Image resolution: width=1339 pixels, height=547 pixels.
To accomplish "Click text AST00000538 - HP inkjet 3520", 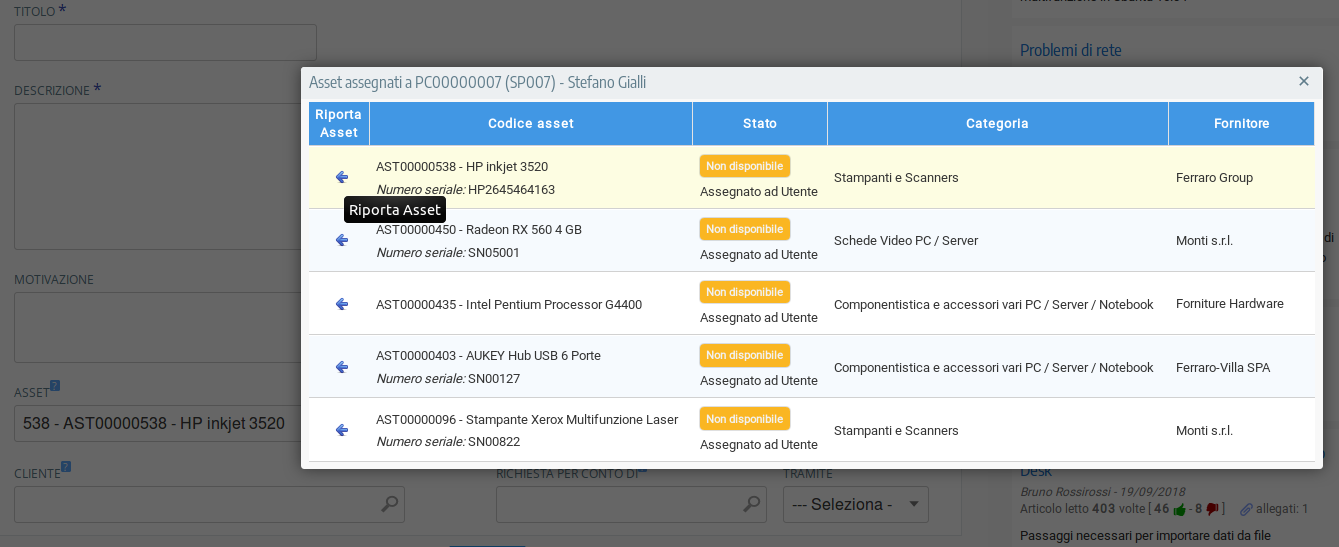I will tap(462, 167).
